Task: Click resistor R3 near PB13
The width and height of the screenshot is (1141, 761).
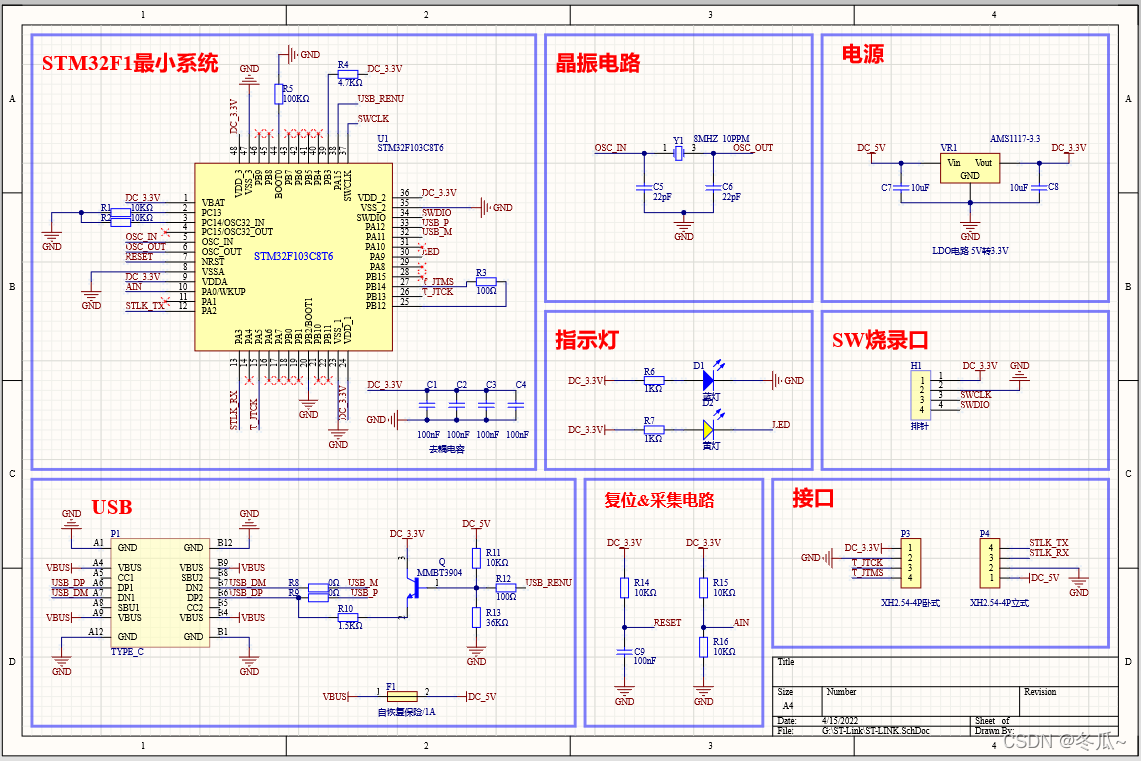Action: [x=485, y=281]
